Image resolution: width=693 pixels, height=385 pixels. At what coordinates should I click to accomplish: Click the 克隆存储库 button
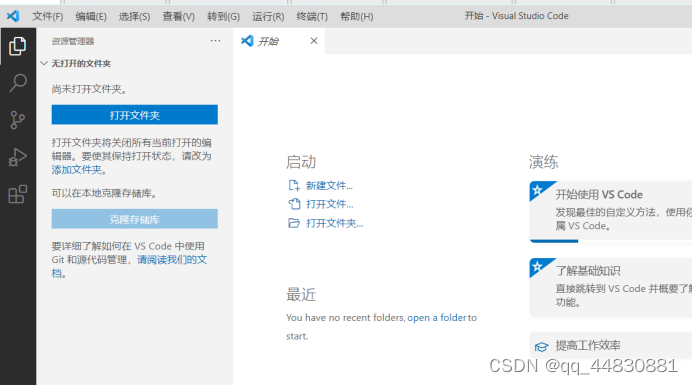click(x=134, y=219)
